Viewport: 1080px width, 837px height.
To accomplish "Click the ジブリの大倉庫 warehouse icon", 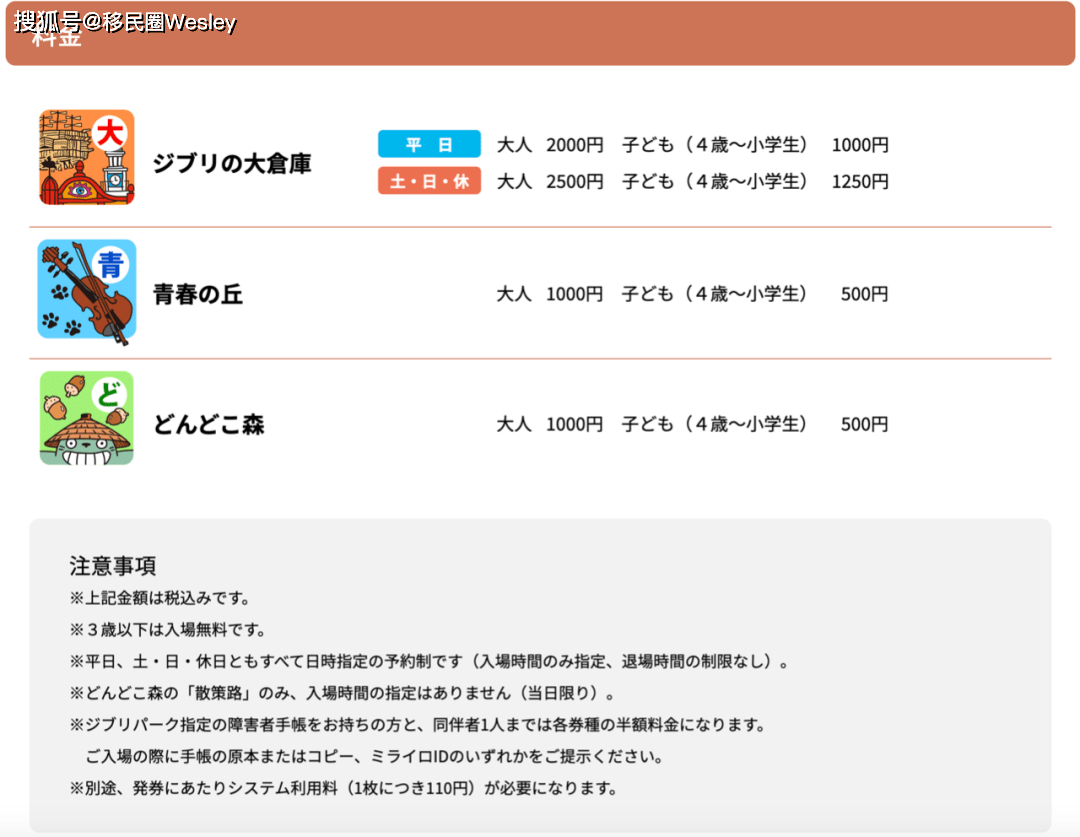I will pos(87,157).
